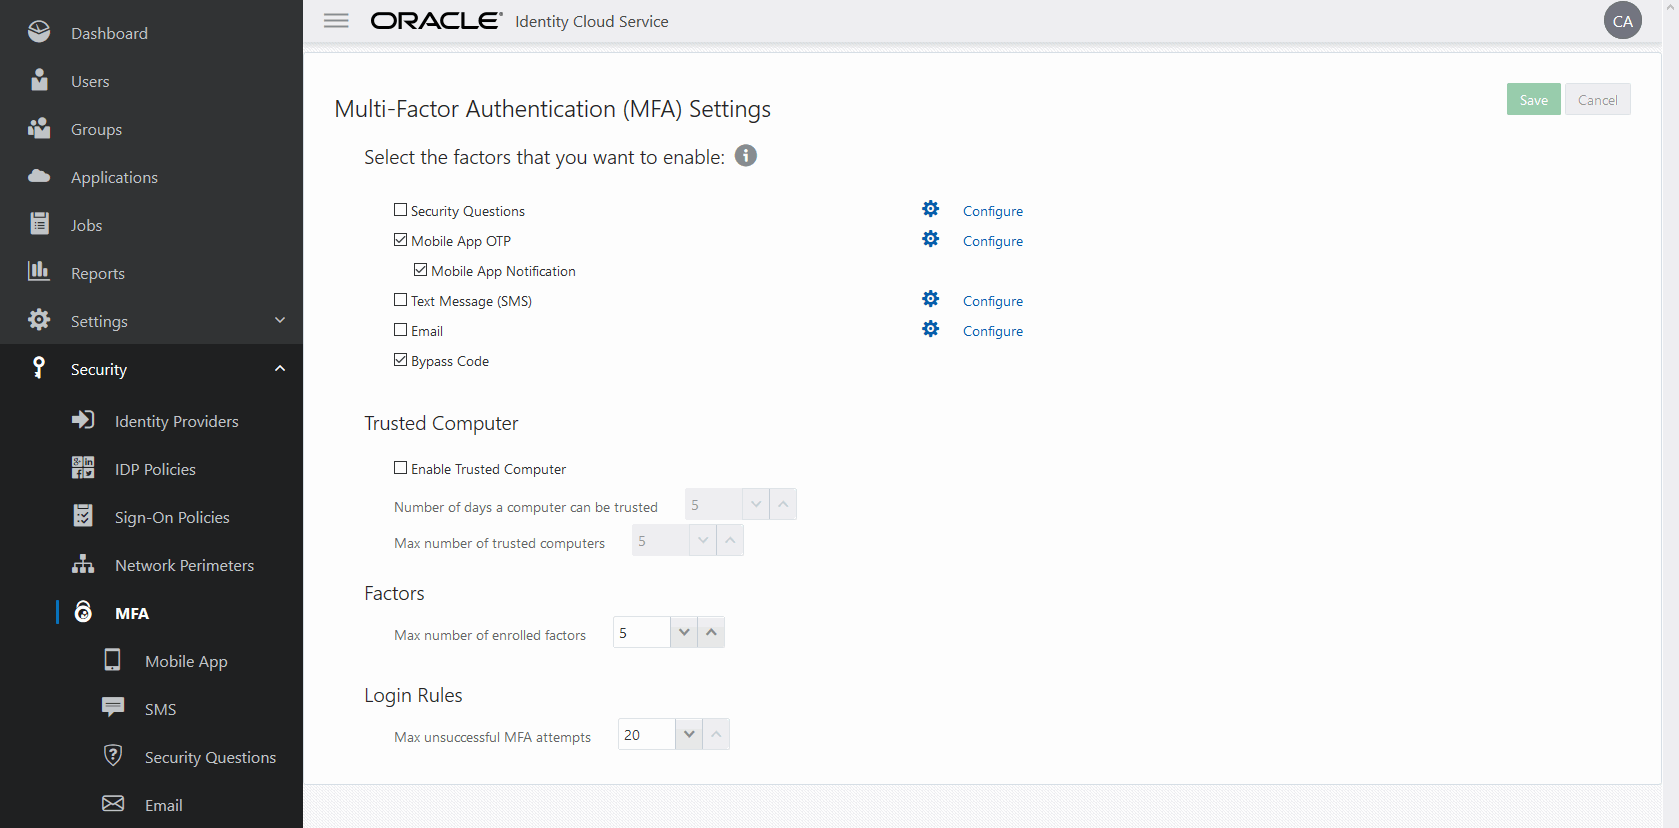Viewport: 1679px width, 828px height.
Task: Open Dashboard from the sidebar icon
Action: (39, 32)
